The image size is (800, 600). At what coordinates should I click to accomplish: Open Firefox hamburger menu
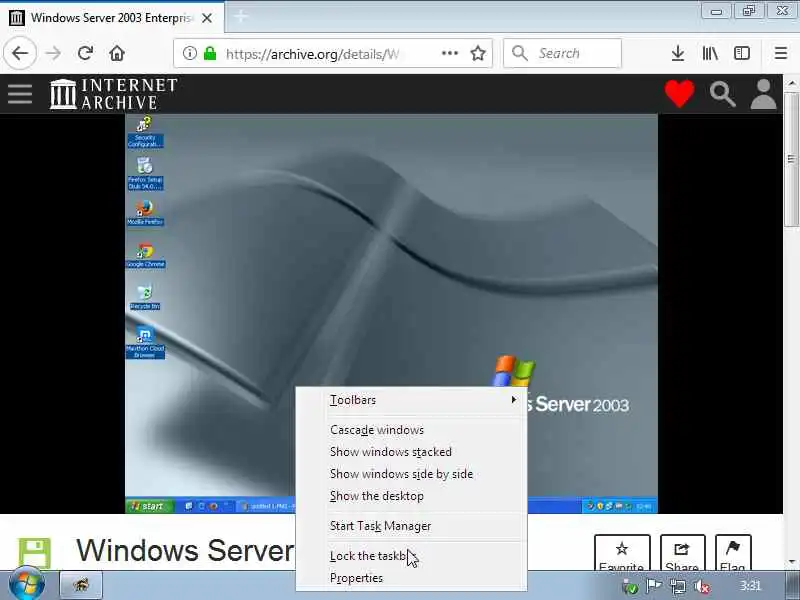coord(781,53)
